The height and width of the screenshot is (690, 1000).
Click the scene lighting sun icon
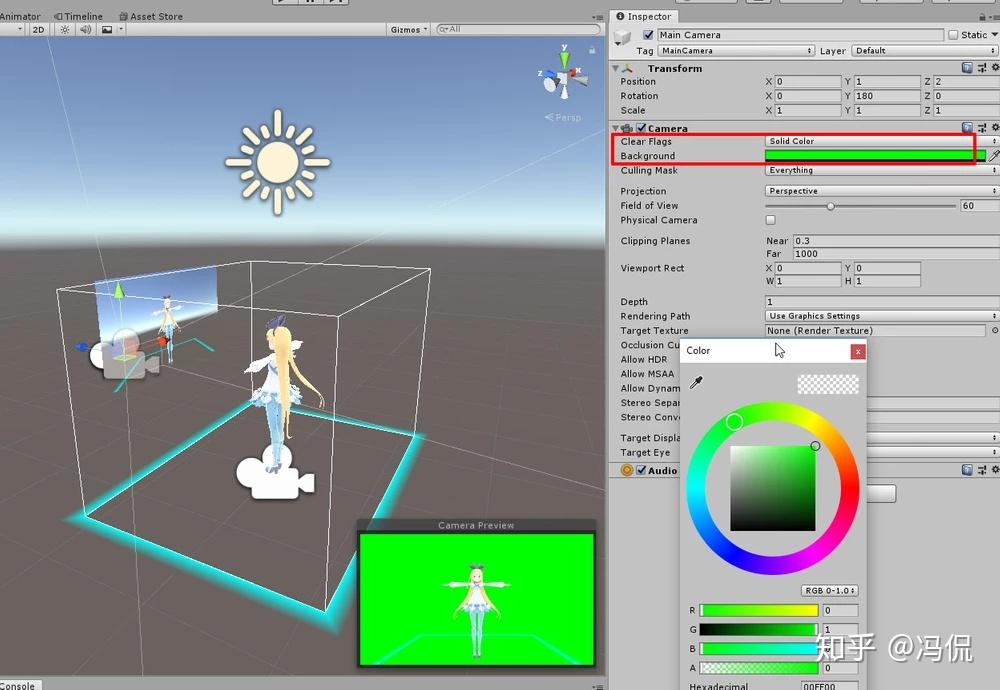pyautogui.click(x=64, y=29)
